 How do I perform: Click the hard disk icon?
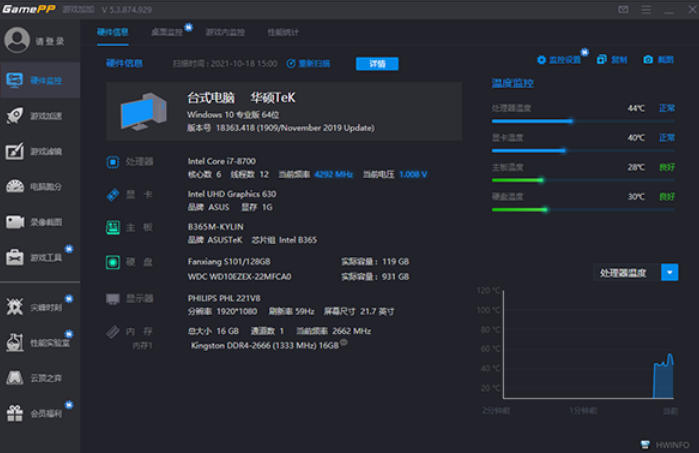(x=113, y=262)
